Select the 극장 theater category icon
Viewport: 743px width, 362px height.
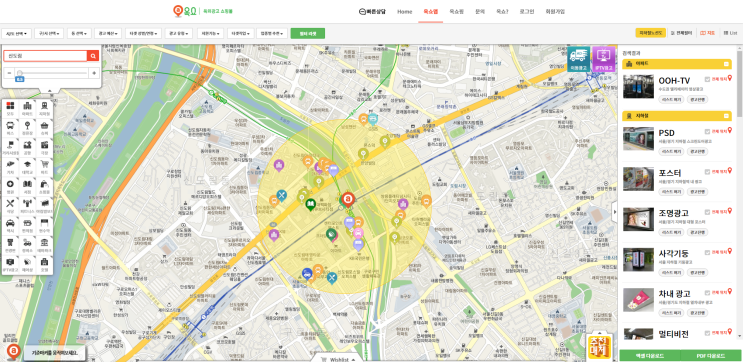point(45,147)
